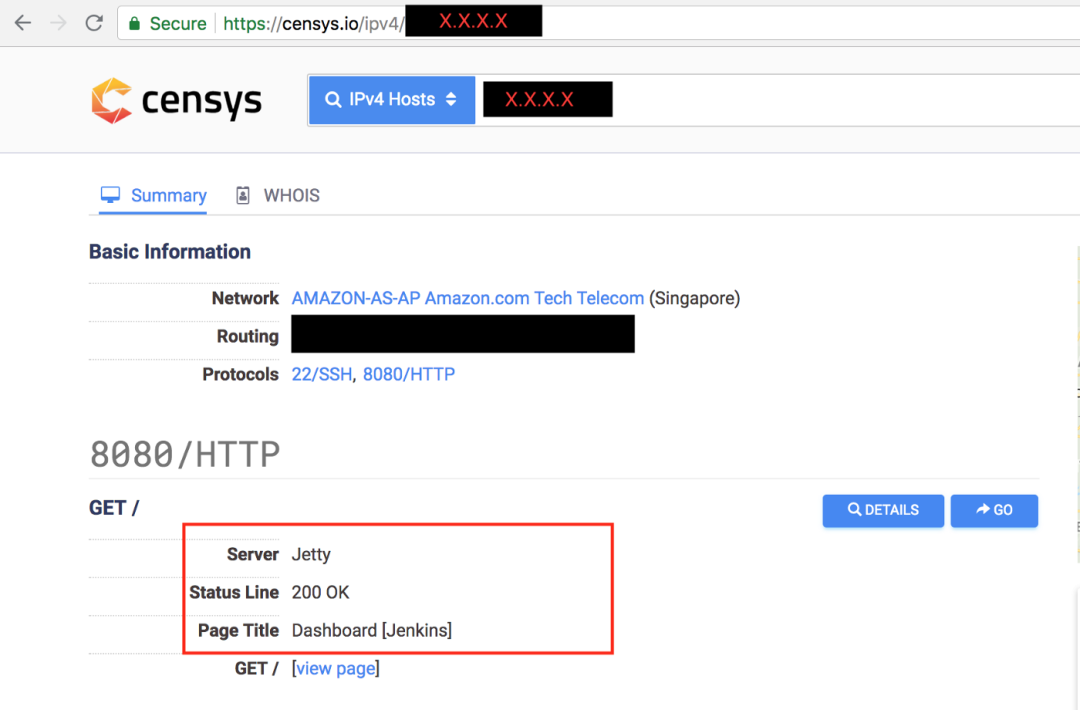Open the AMAZON-AS-AP Amazon.com Tech Telecom link
The height and width of the screenshot is (710, 1080).
click(x=468, y=298)
